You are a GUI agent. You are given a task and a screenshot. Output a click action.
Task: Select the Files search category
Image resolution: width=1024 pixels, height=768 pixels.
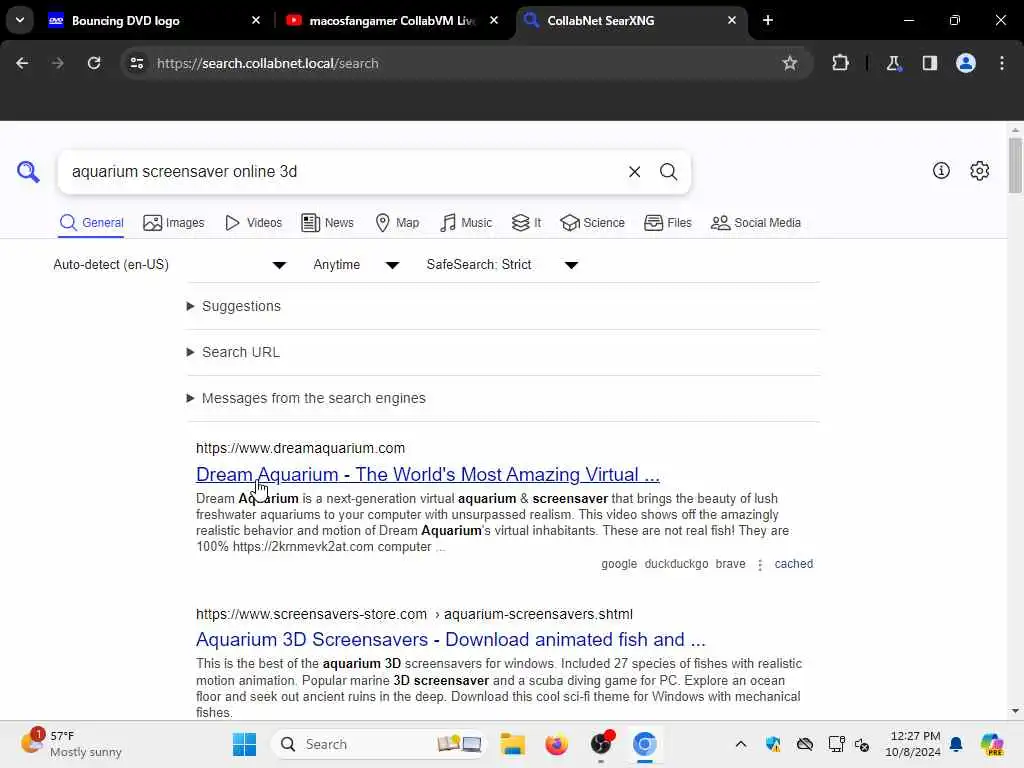[667, 223]
